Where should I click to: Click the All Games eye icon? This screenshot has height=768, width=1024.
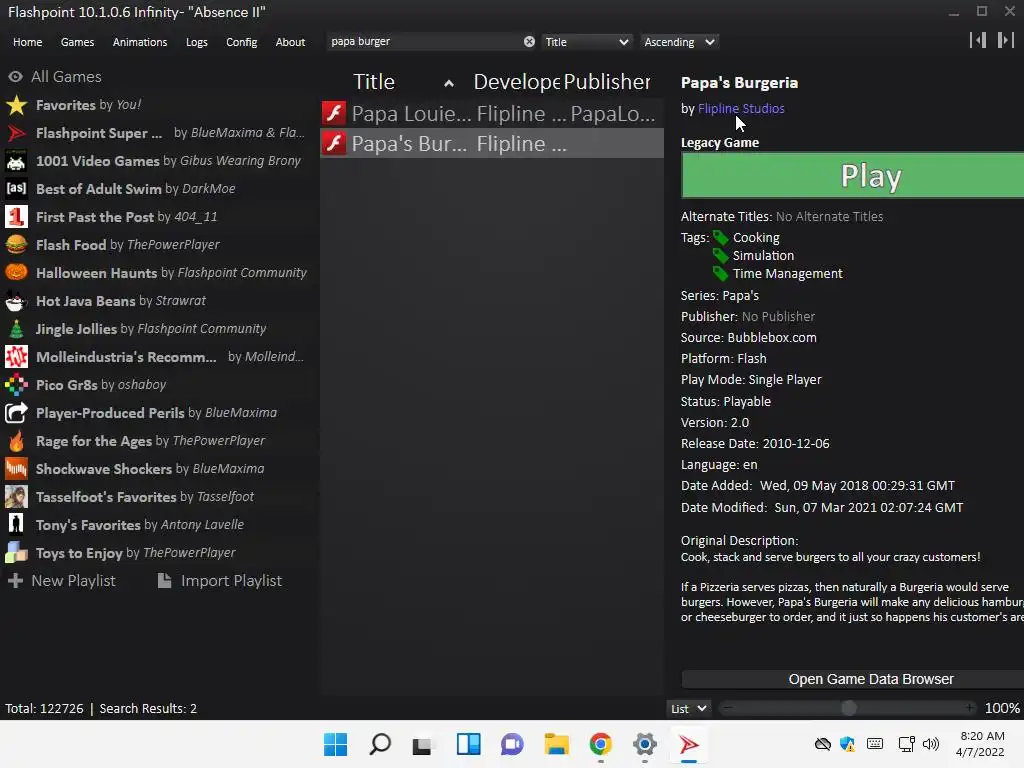point(16,76)
